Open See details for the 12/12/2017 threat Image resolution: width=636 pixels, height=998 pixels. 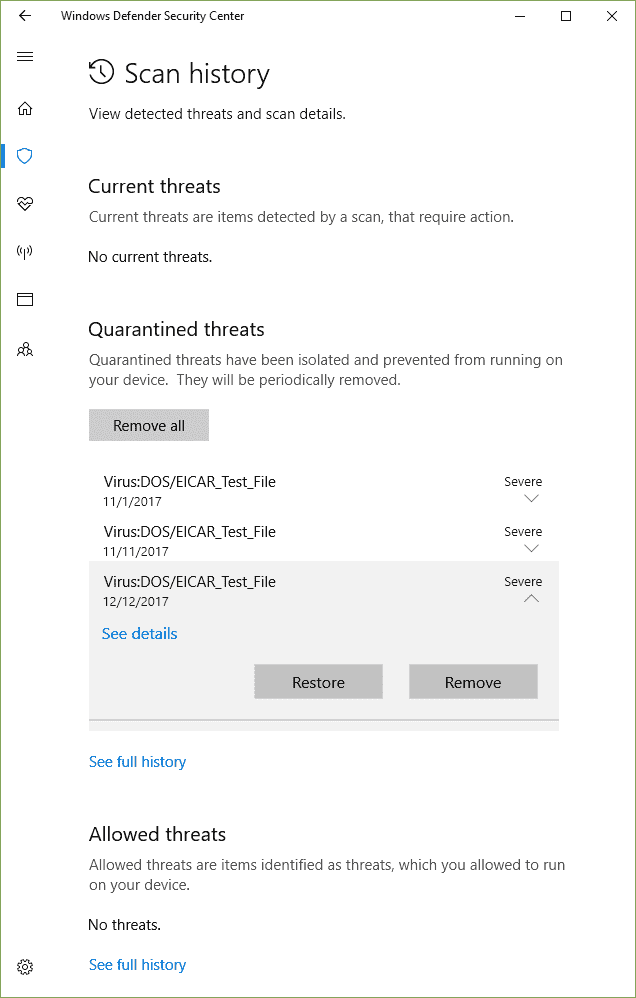coord(139,633)
